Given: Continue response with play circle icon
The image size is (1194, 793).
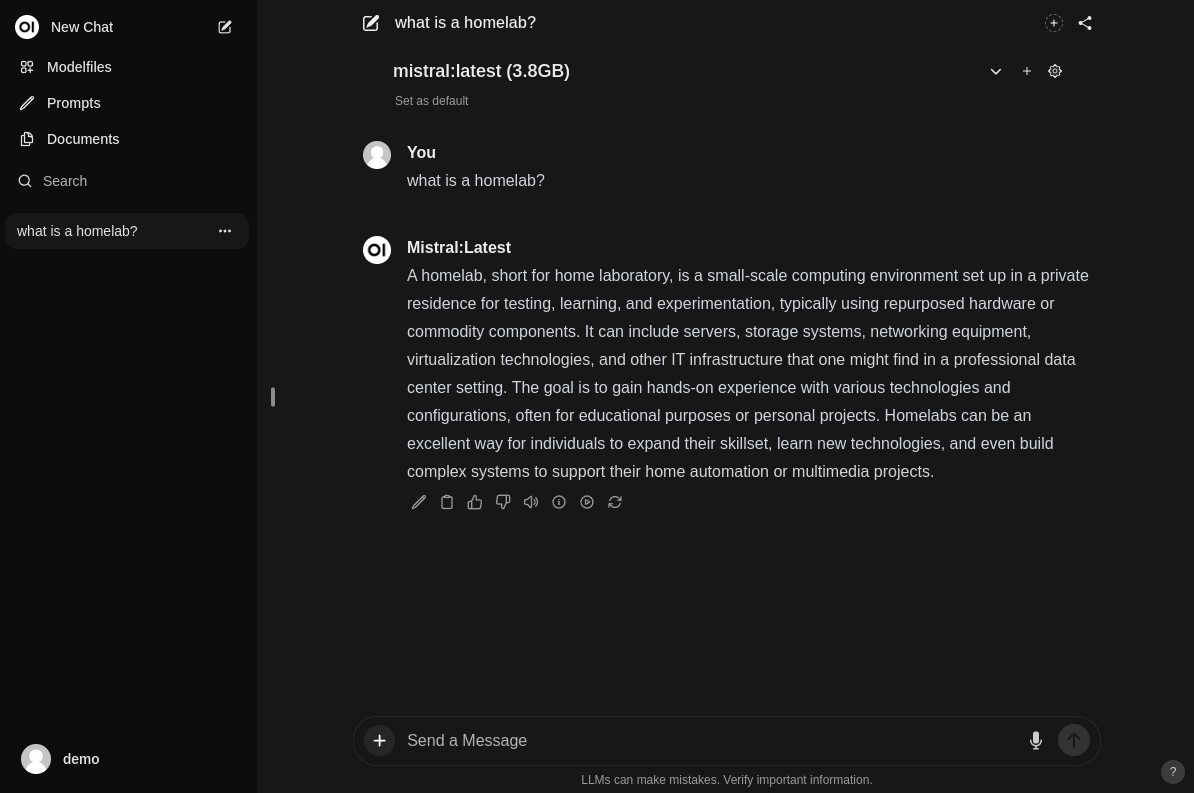Looking at the screenshot, I should click(587, 502).
